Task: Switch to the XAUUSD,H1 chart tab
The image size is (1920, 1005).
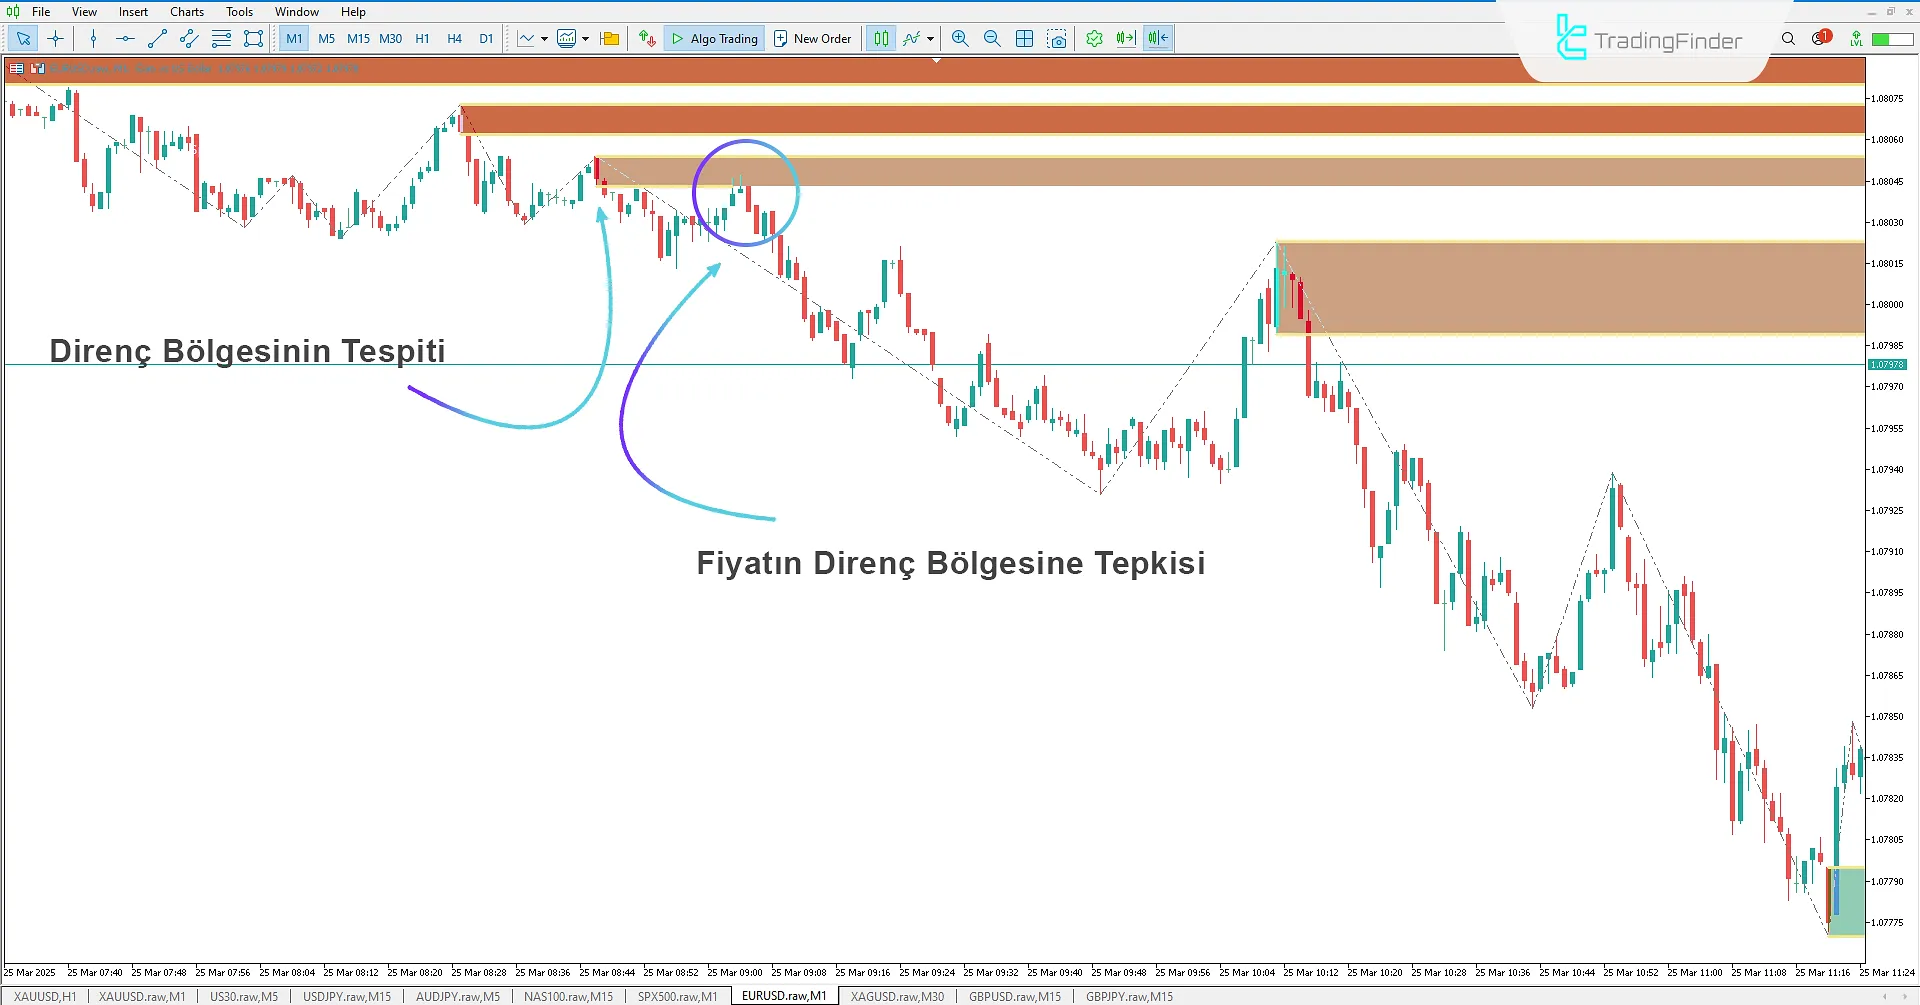Action: (x=45, y=996)
